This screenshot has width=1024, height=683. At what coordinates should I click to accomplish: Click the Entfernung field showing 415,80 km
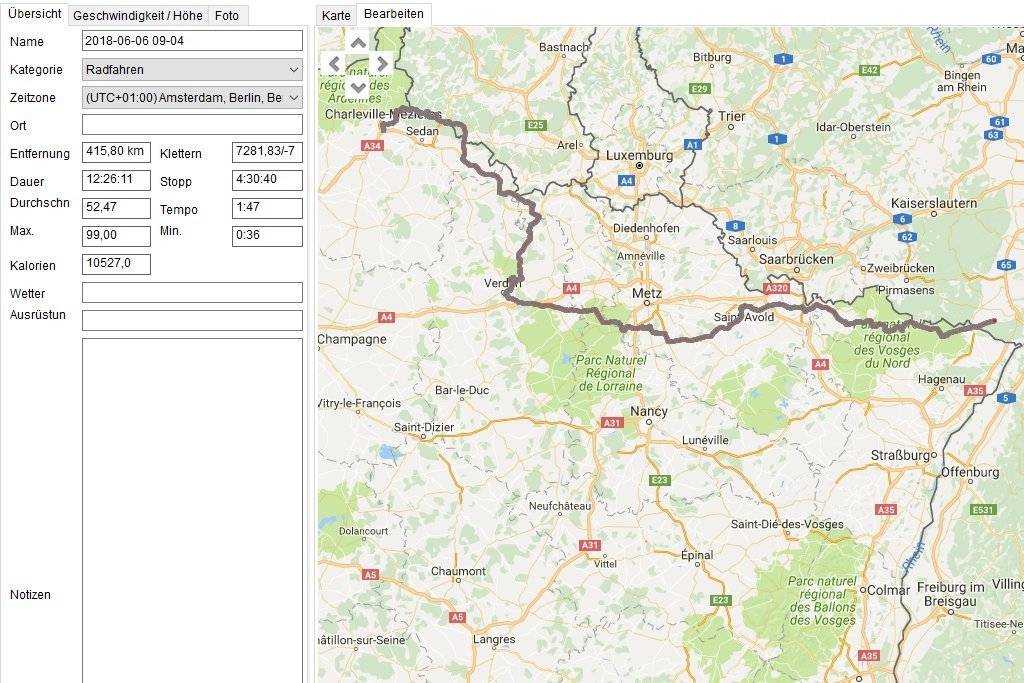(x=116, y=152)
